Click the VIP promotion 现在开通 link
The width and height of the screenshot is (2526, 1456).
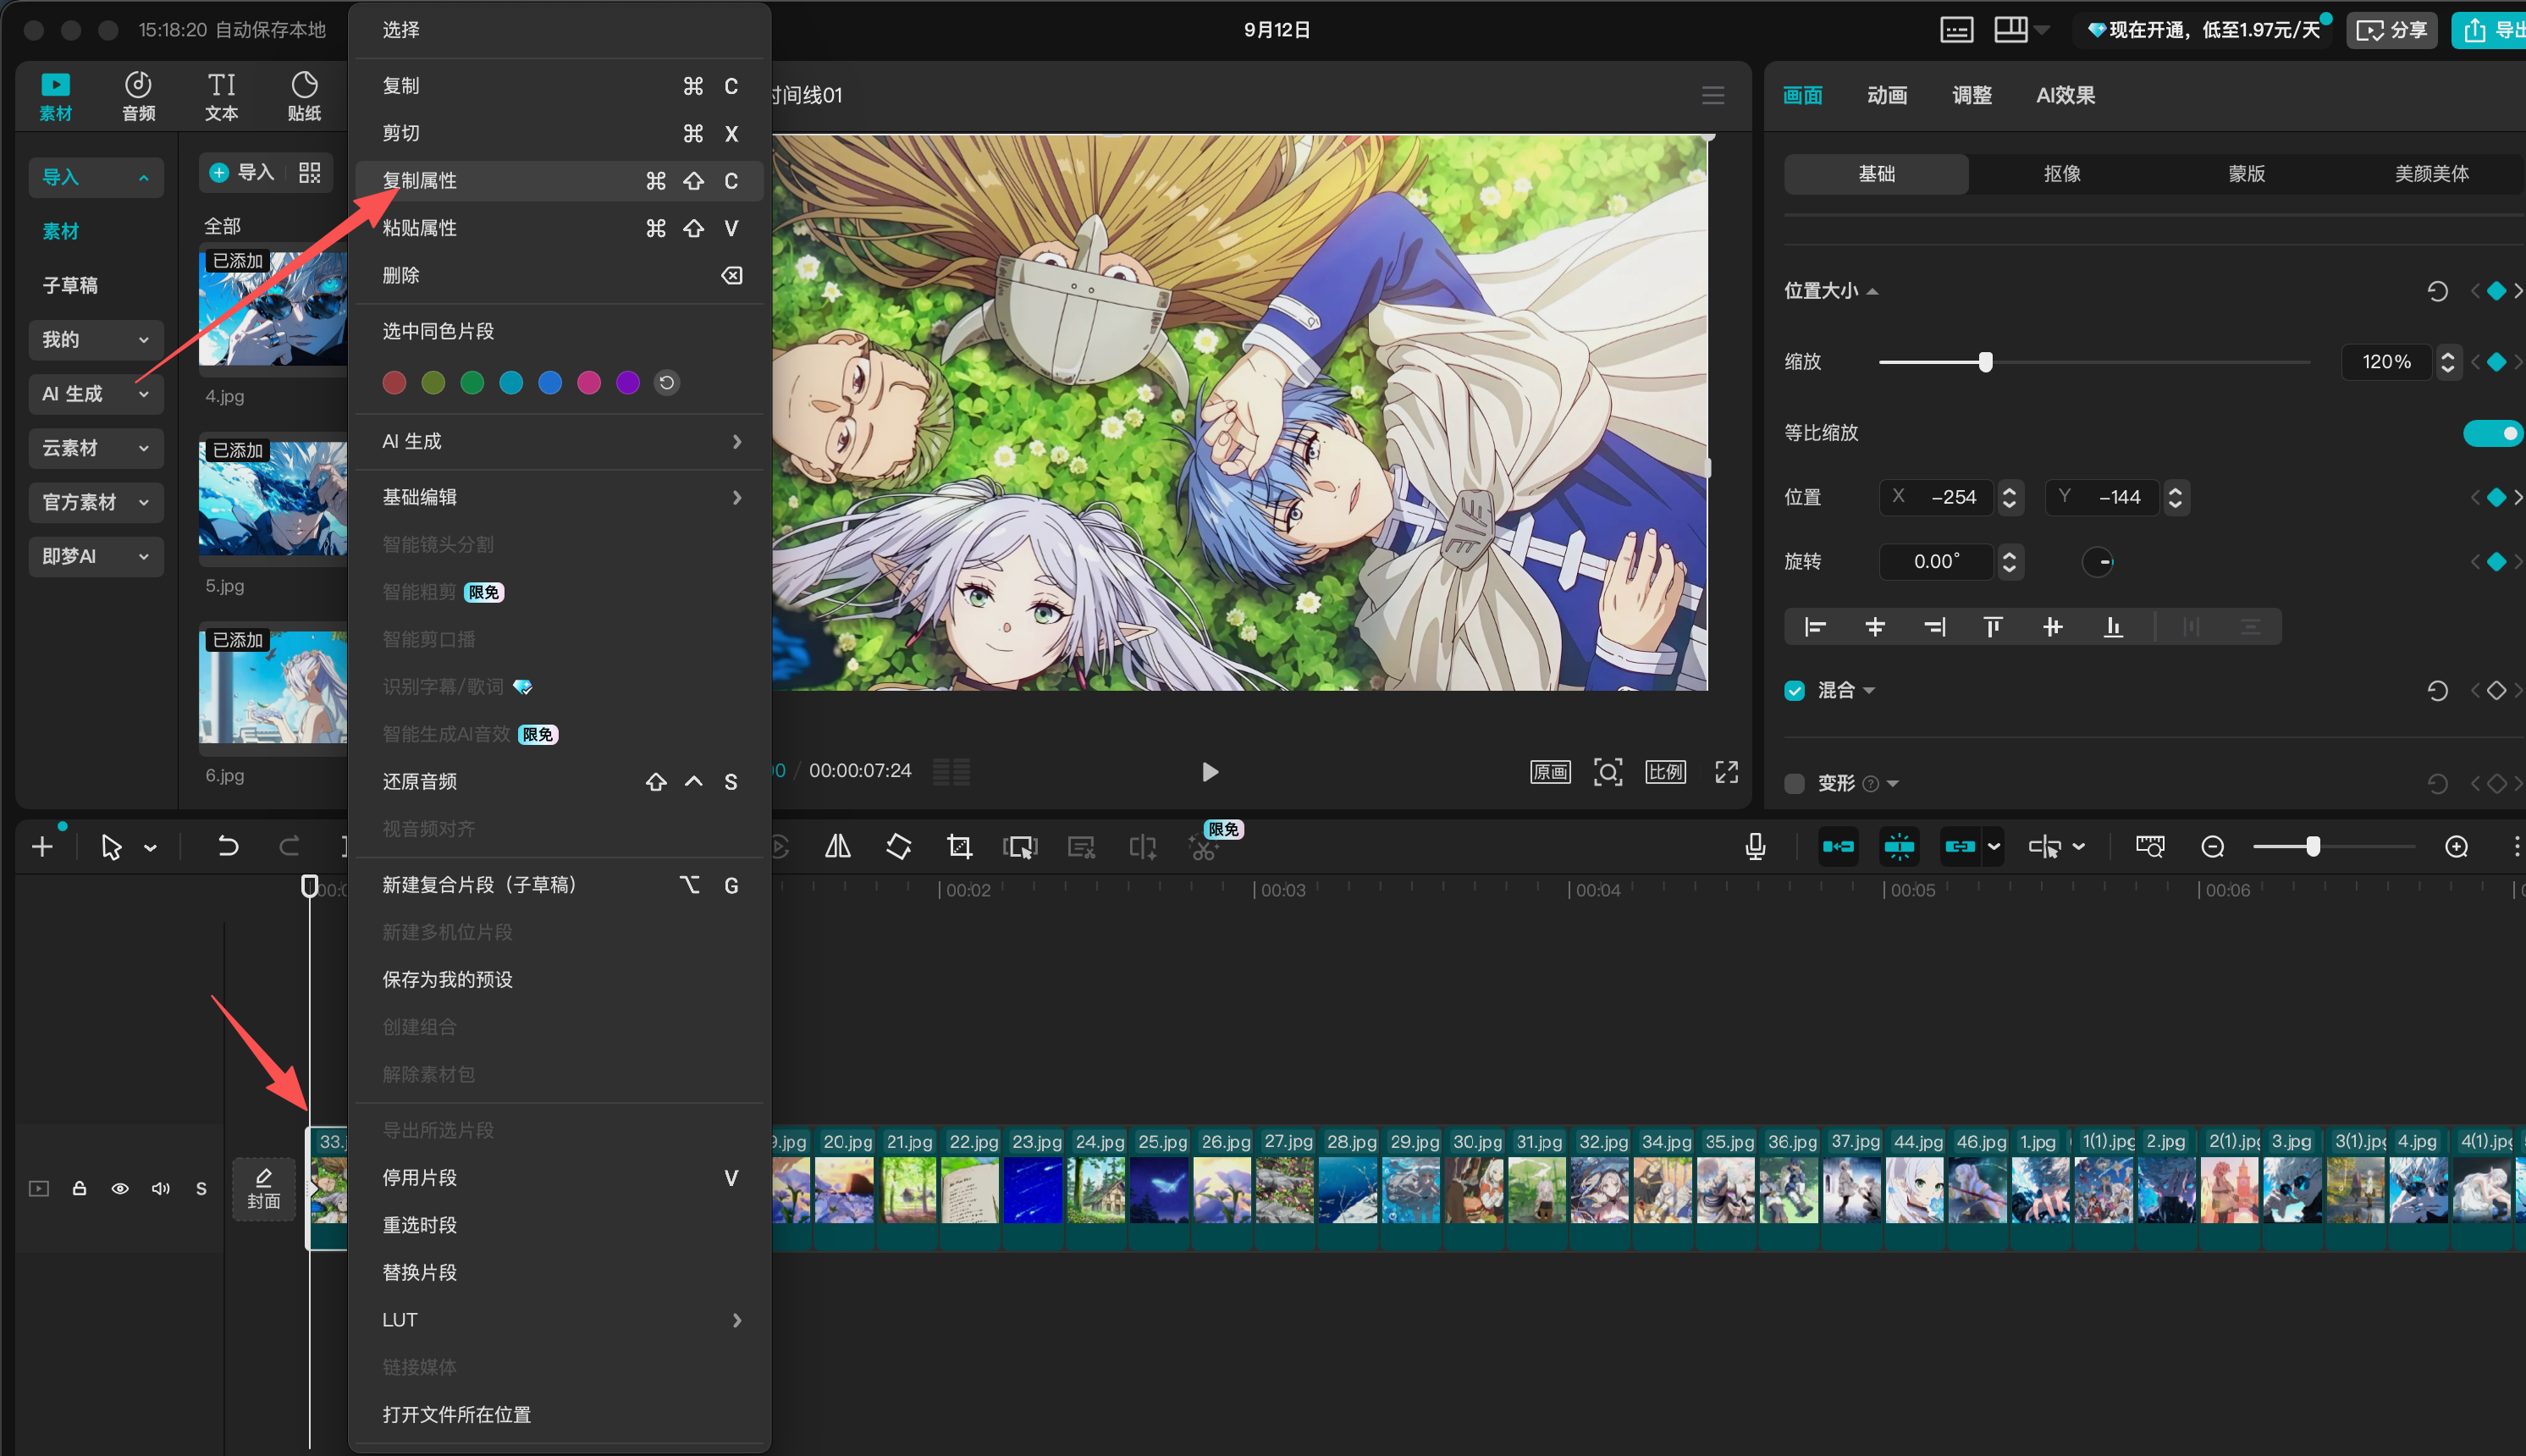(2204, 30)
